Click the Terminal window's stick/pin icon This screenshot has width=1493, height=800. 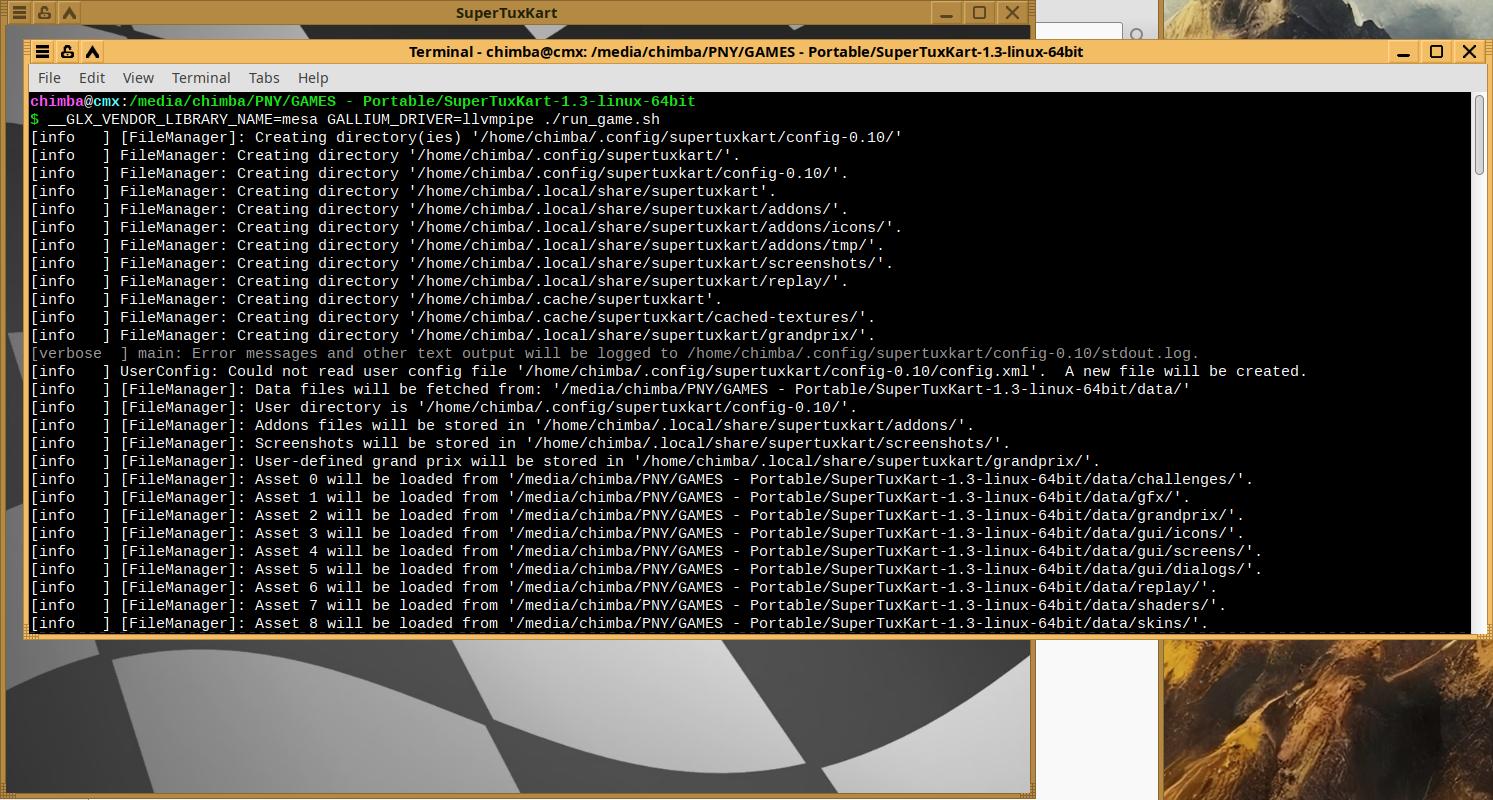[x=67, y=52]
